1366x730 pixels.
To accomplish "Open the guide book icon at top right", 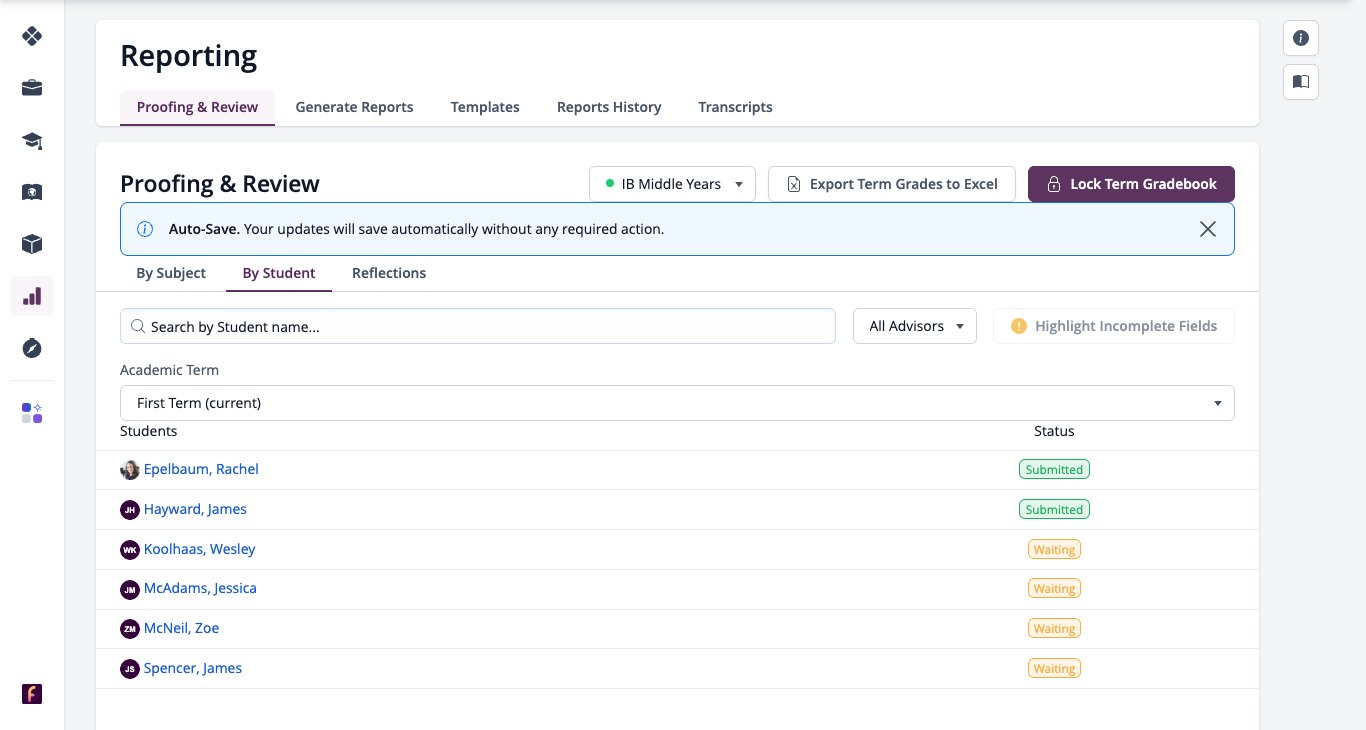I will tap(1301, 82).
